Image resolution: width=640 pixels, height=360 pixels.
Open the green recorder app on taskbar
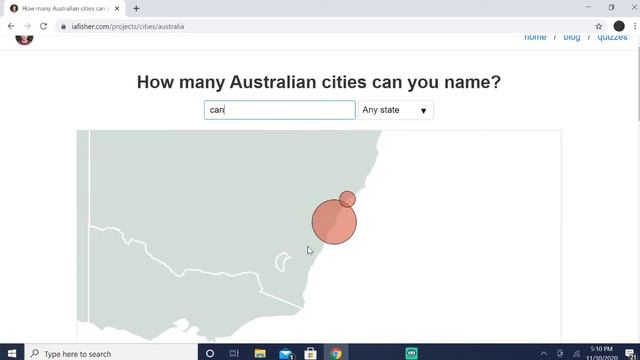click(411, 353)
